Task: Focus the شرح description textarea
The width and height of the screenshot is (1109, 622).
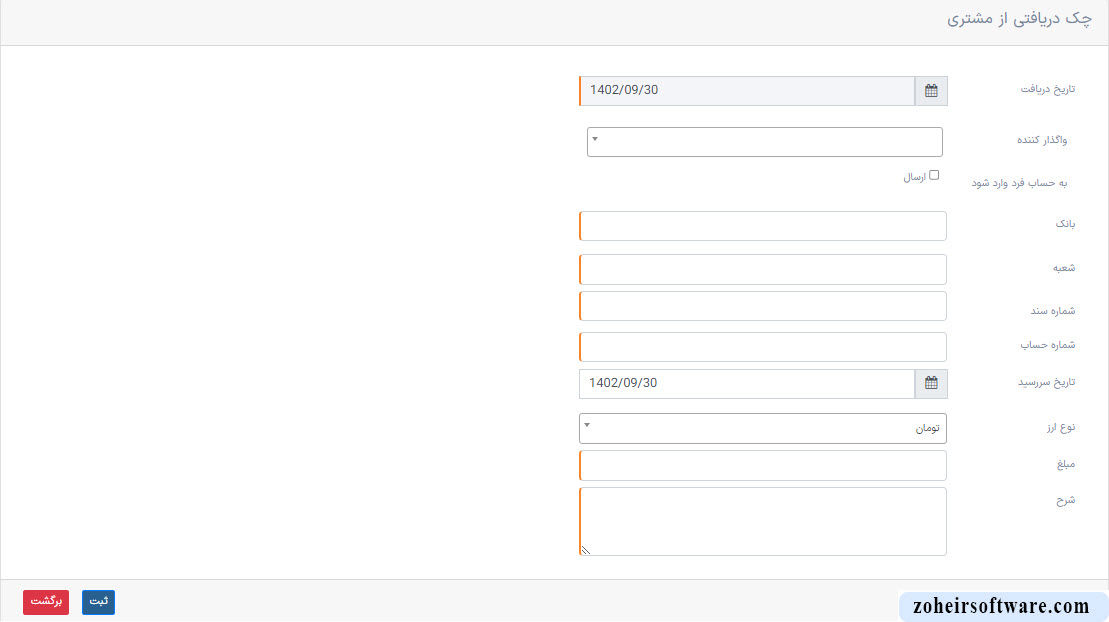Action: (x=762, y=522)
